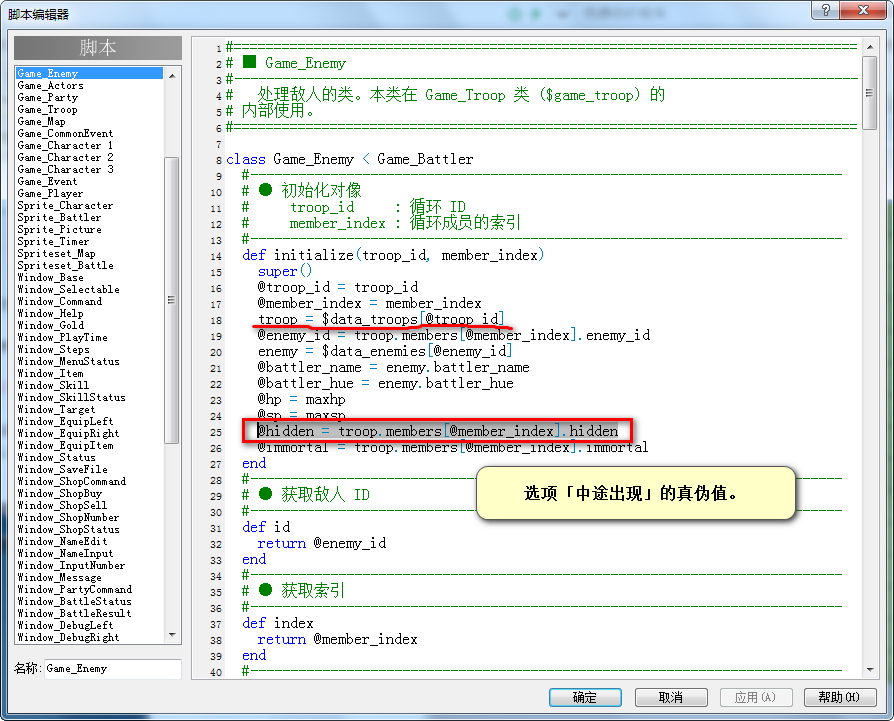Select Game_Enemy in the script list
The height and width of the screenshot is (721, 894).
point(90,74)
